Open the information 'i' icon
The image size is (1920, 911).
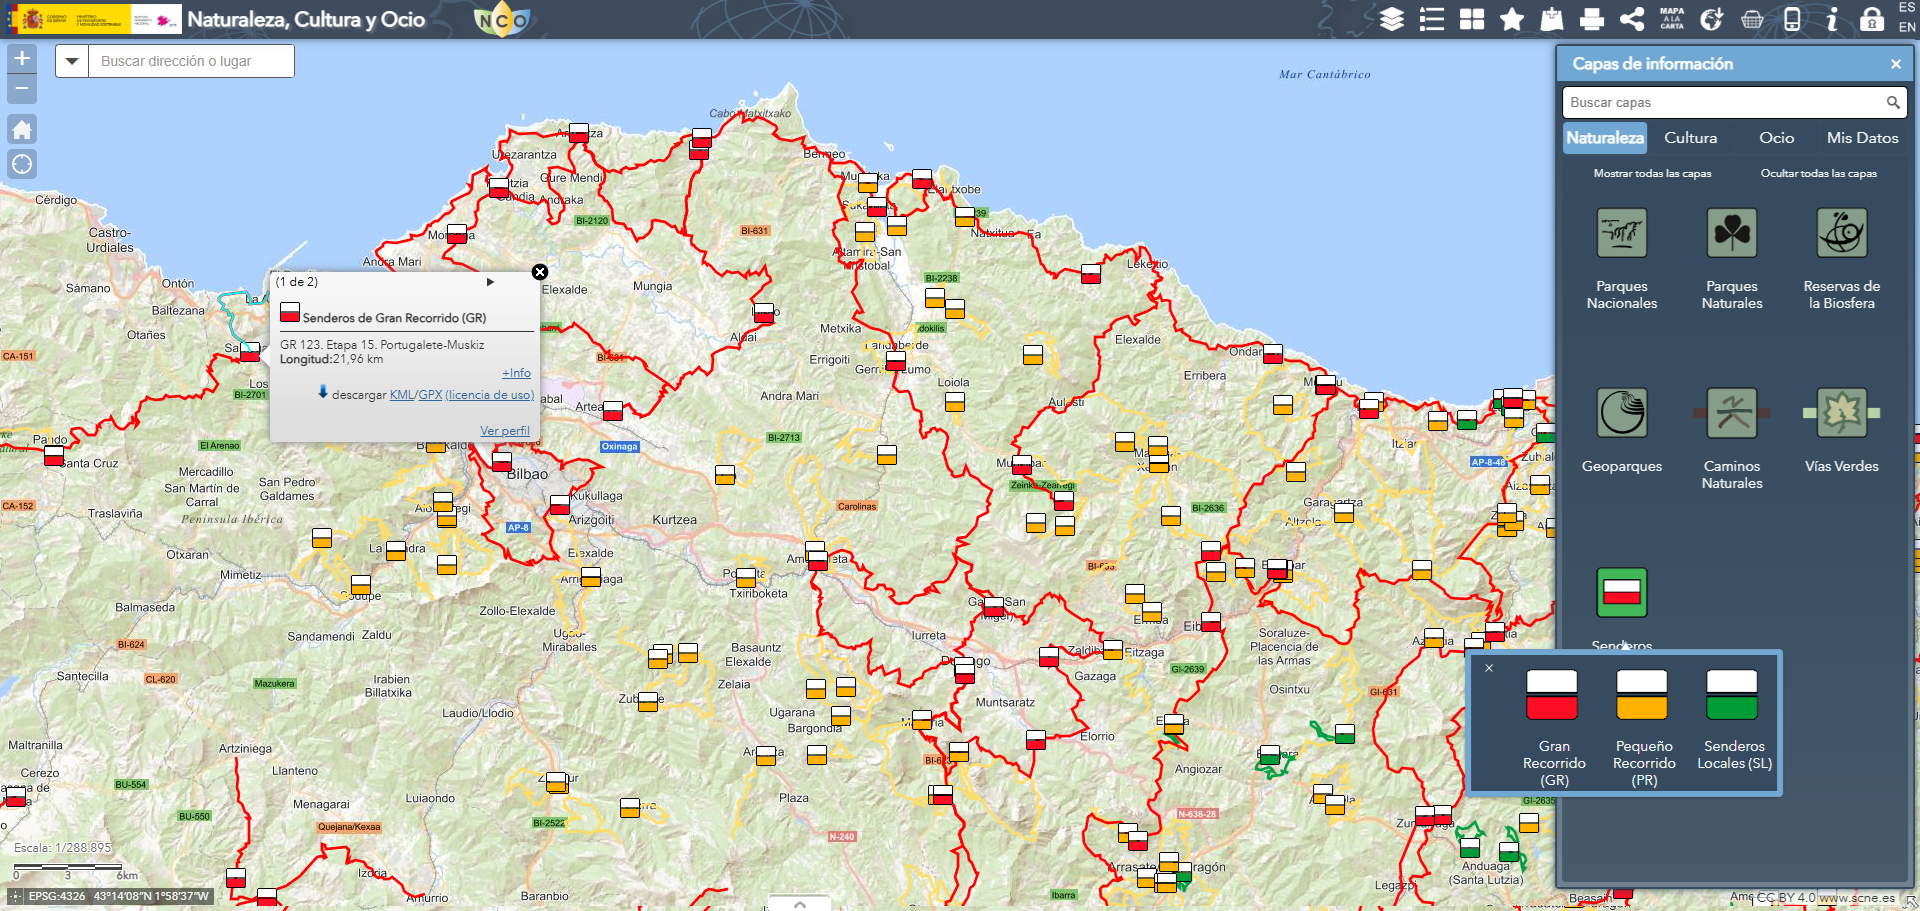point(1832,19)
